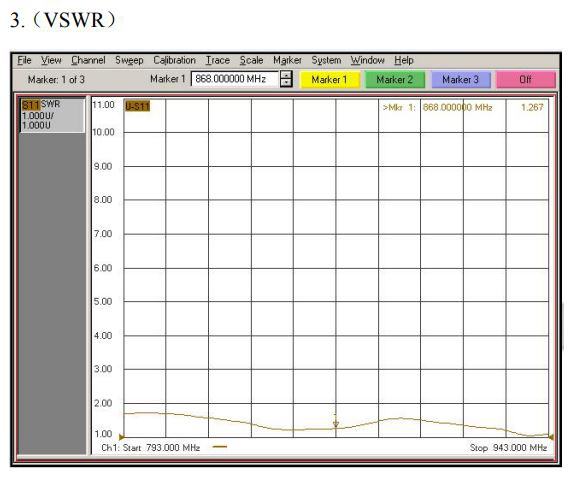573x480 pixels.
Task: Increase marker frequency with up stepper arrow
Action: pos(286,75)
